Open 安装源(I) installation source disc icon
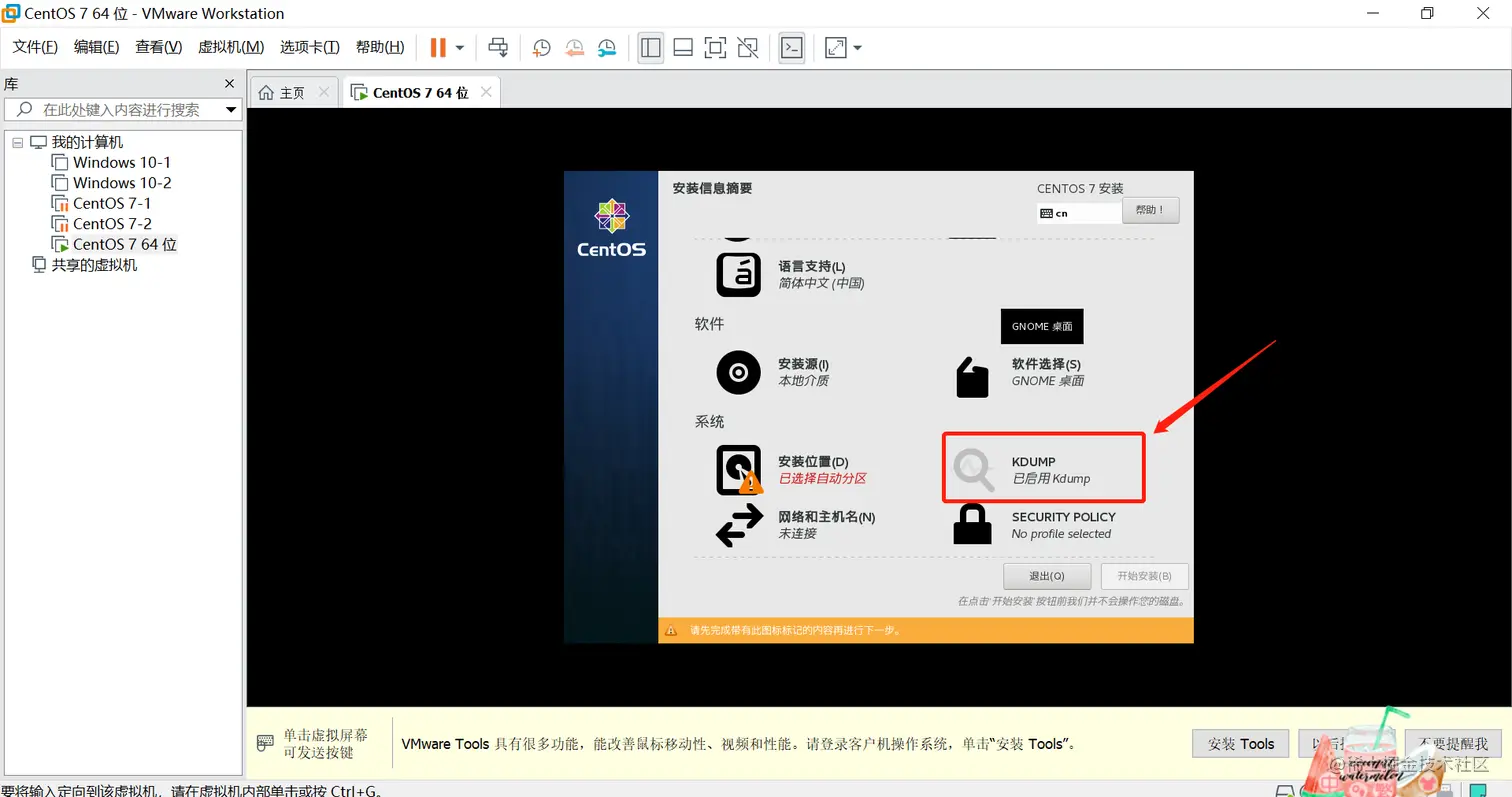The height and width of the screenshot is (797, 1512). [738, 373]
